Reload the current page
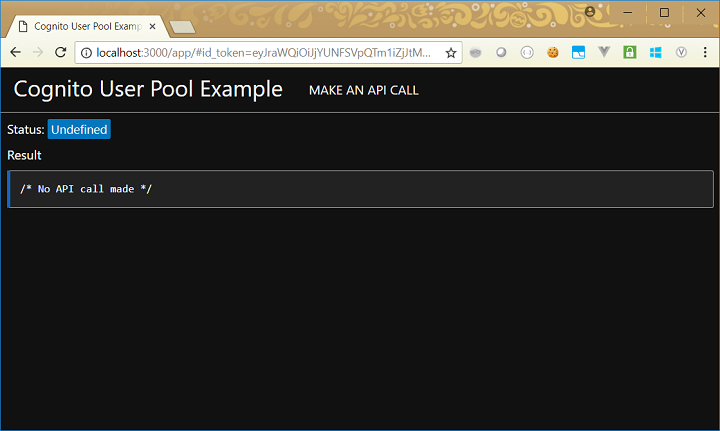 click(x=60, y=52)
